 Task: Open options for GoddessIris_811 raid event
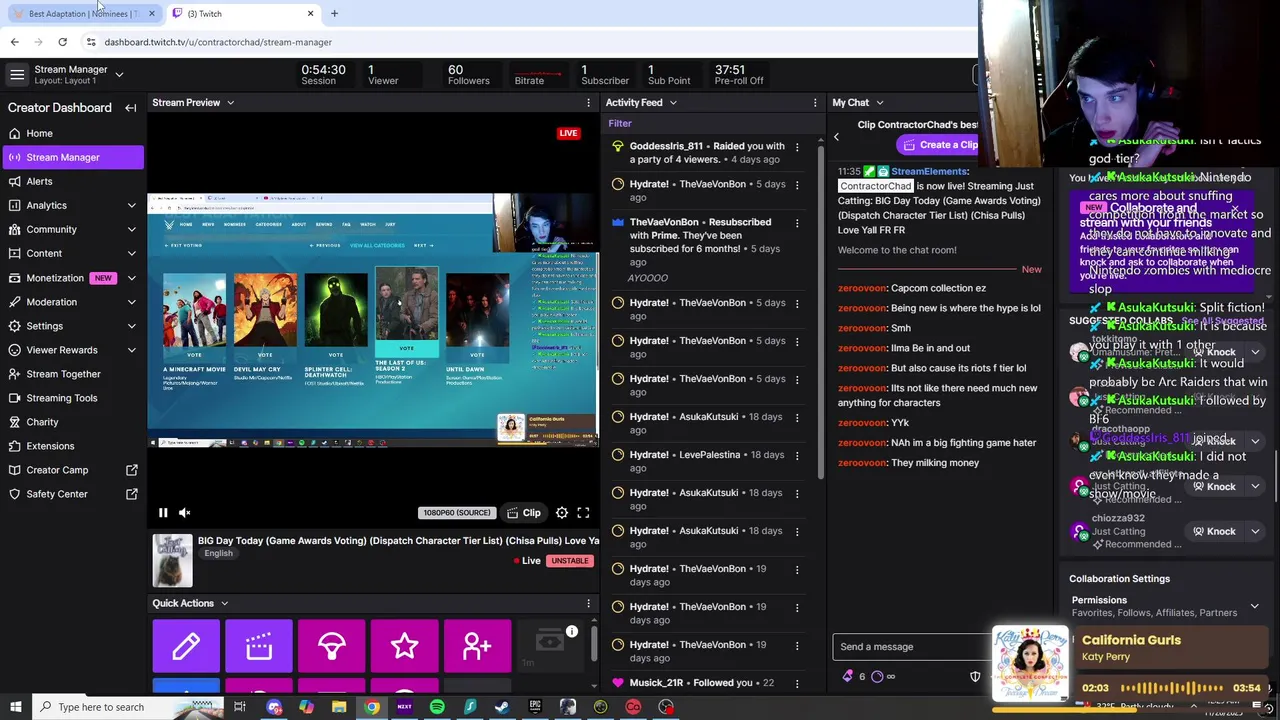(797, 147)
